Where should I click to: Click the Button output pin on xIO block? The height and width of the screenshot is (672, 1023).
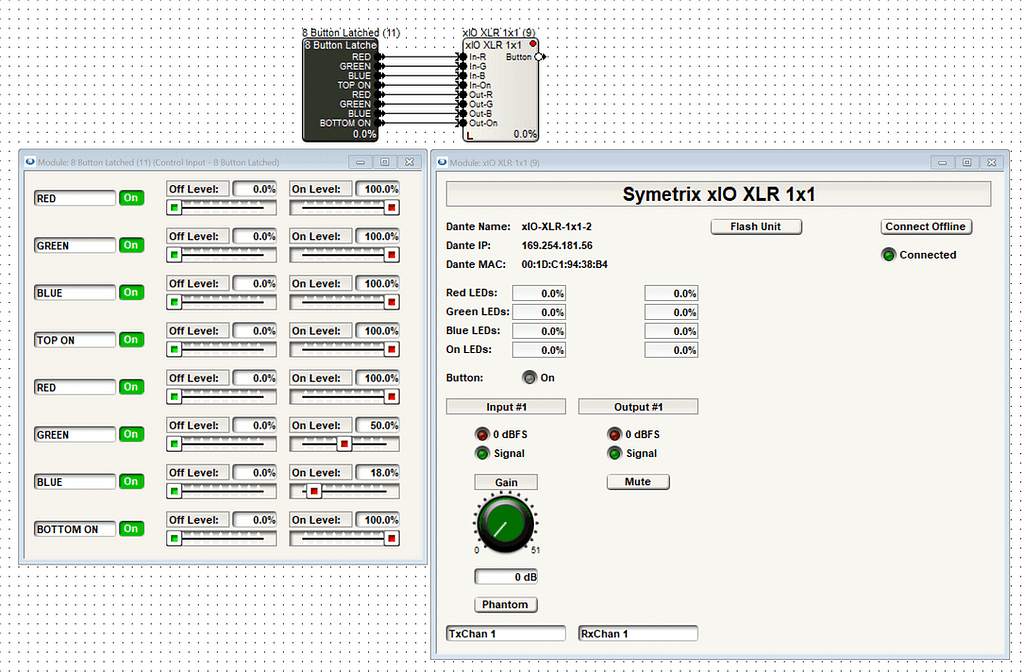tap(540, 57)
